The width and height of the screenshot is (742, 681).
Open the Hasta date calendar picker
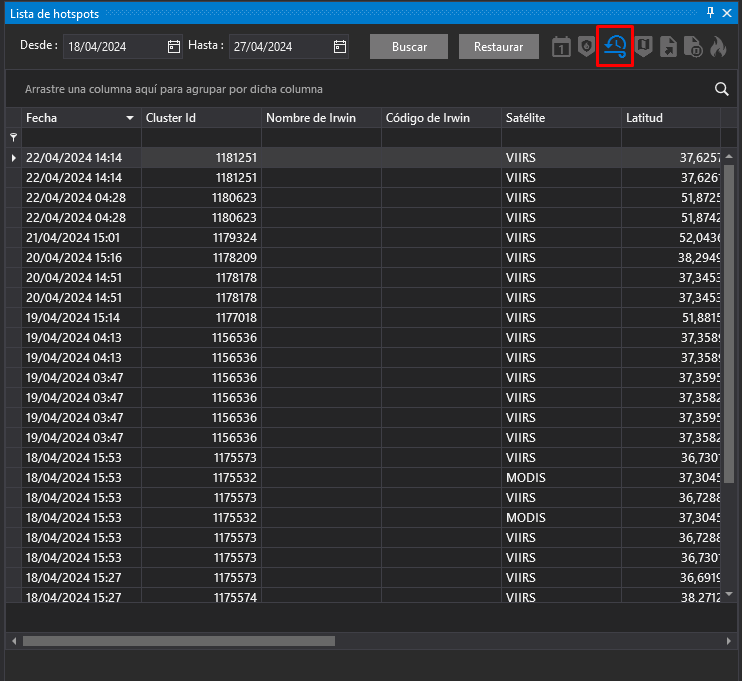(x=339, y=47)
